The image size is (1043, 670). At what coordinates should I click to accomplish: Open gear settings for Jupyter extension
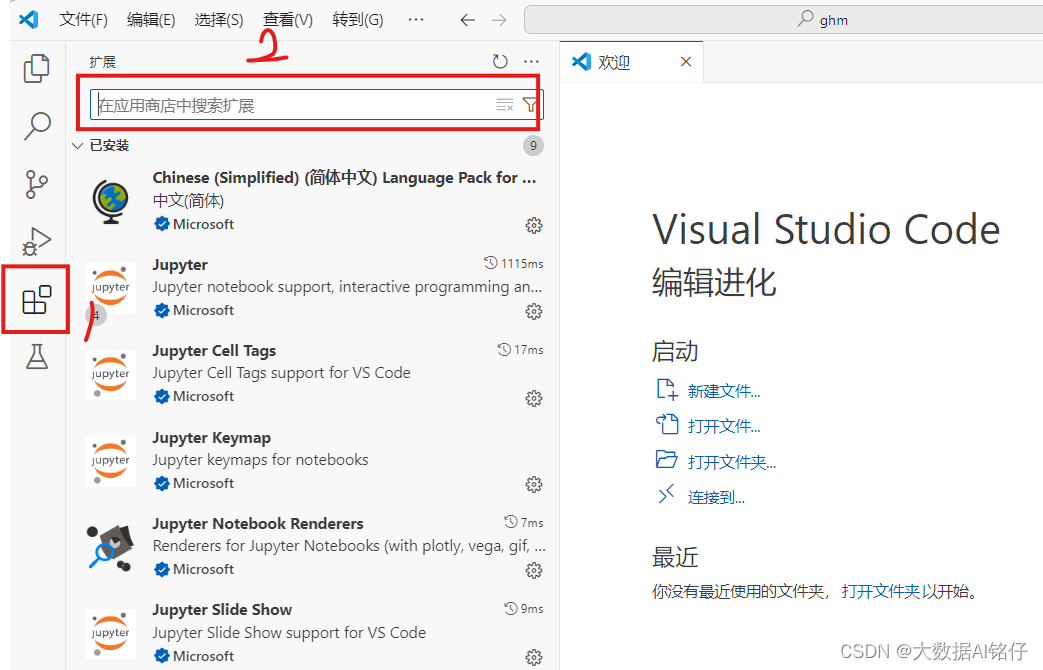(533, 311)
